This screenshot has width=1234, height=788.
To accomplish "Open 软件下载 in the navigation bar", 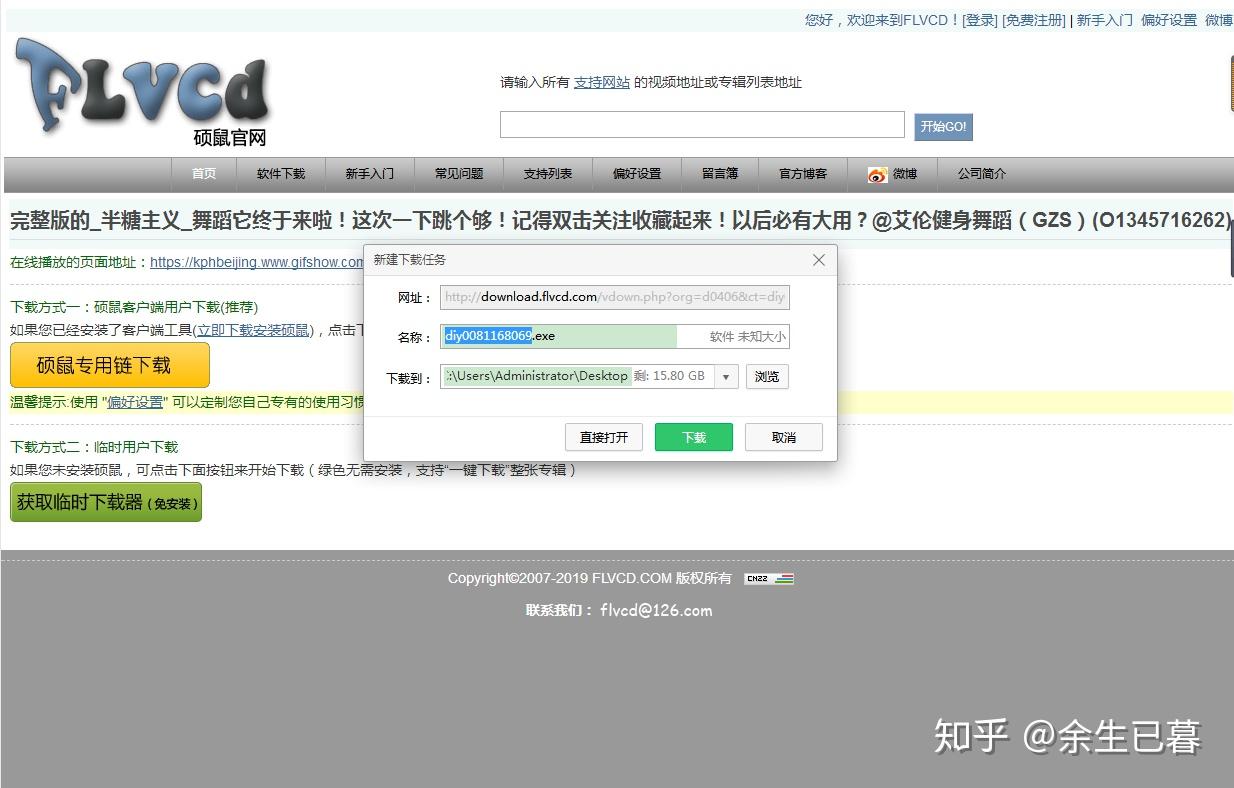I will point(281,174).
